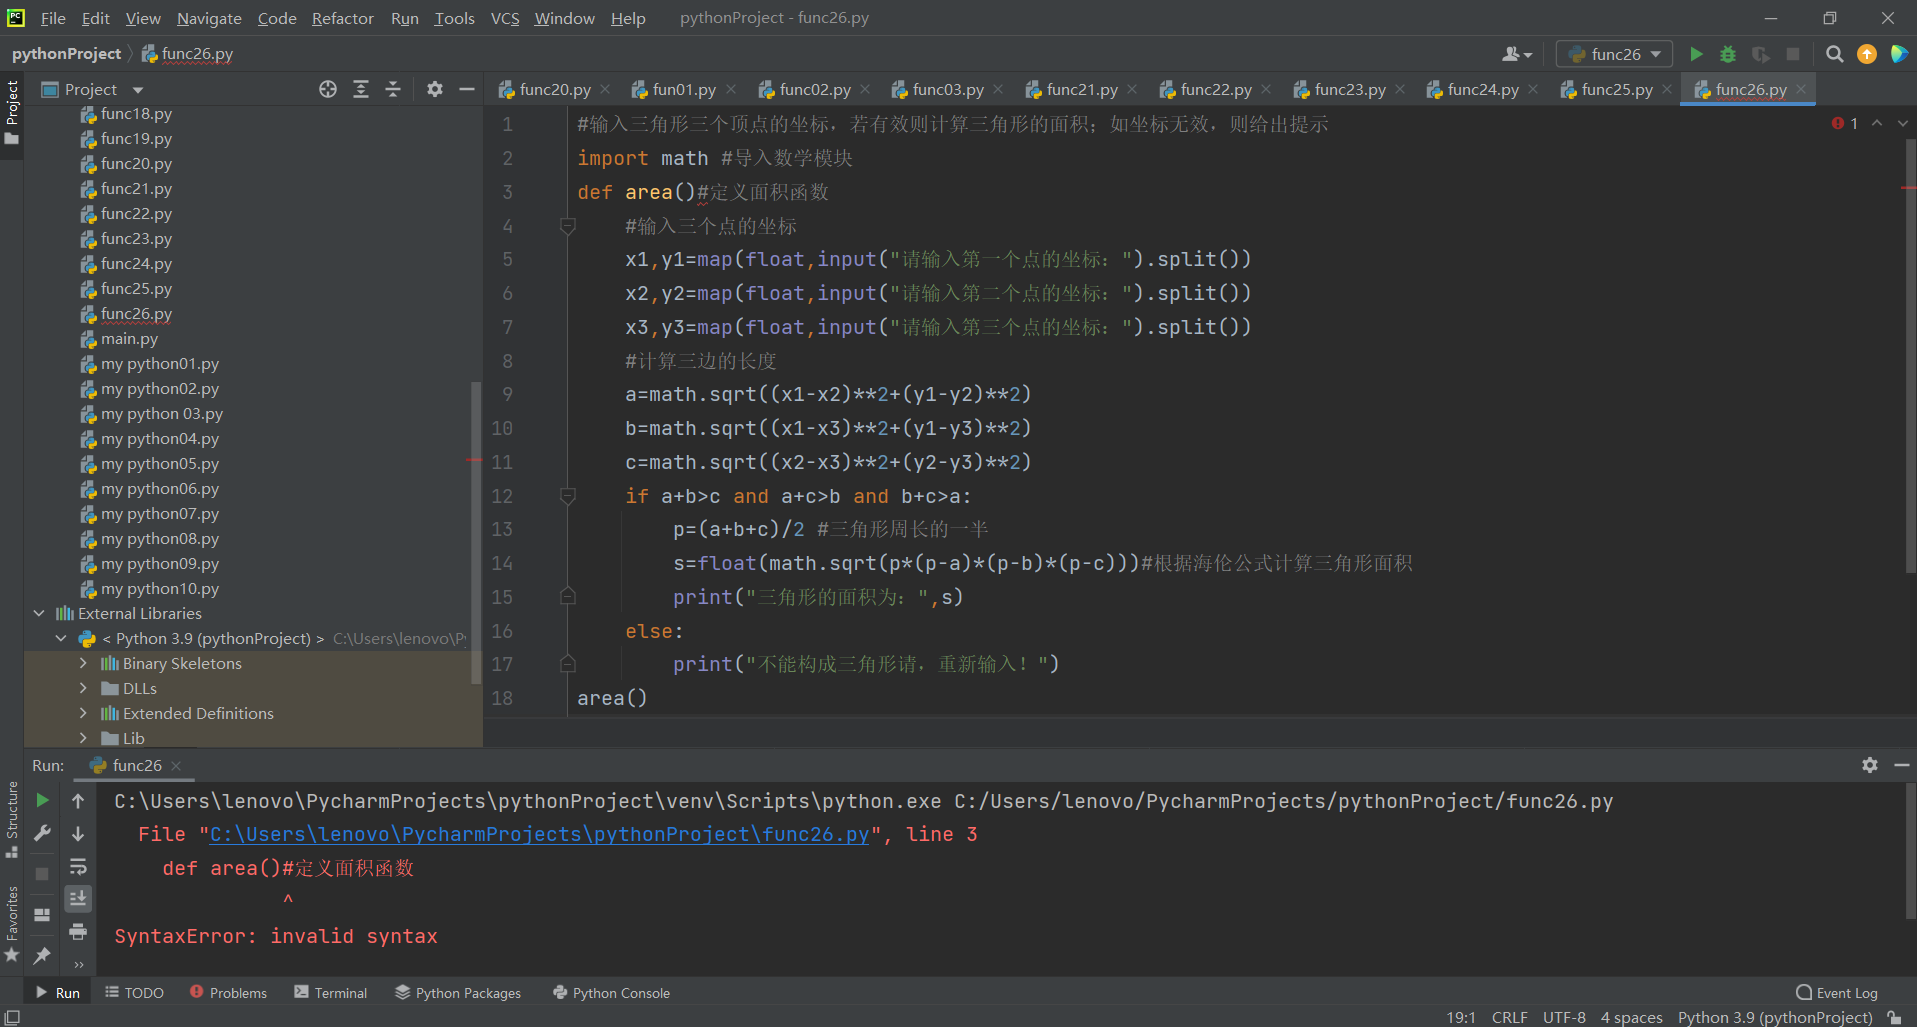Viewport: 1917px width, 1027px height.
Task: Change CRLF line separator
Action: [x=1509, y=1017]
